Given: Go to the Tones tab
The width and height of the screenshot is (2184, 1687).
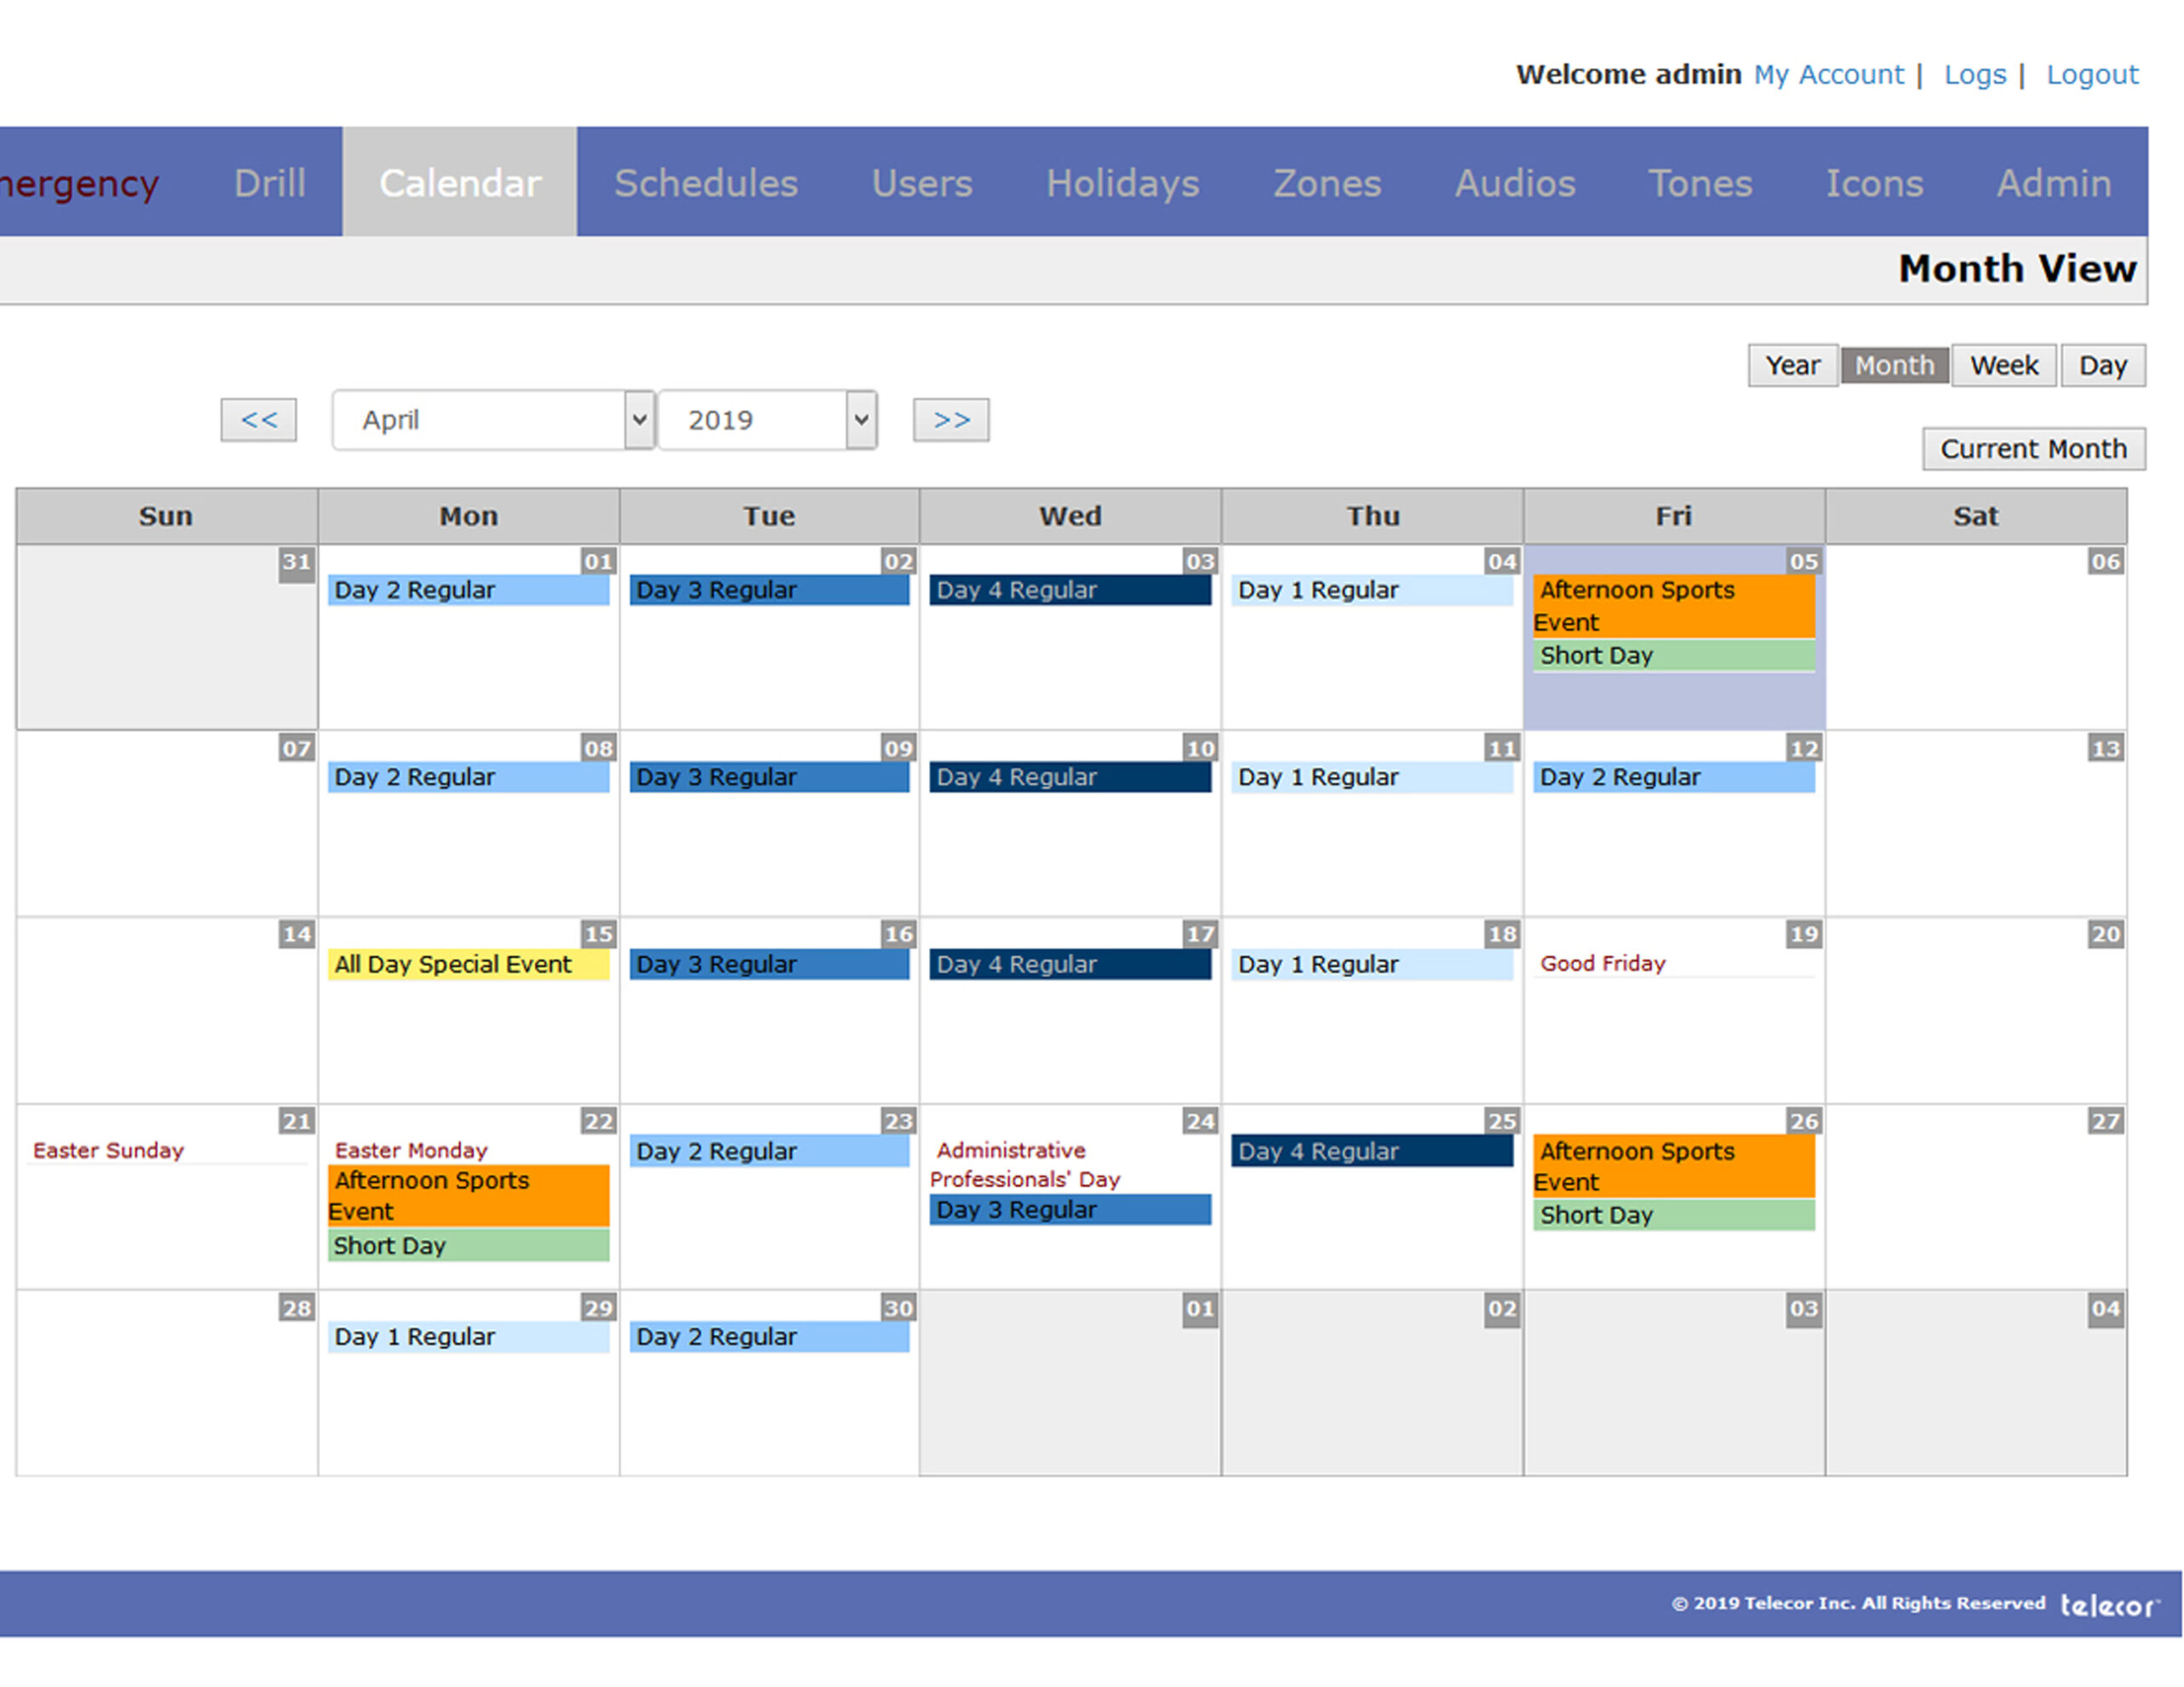Looking at the screenshot, I should click(x=1699, y=183).
